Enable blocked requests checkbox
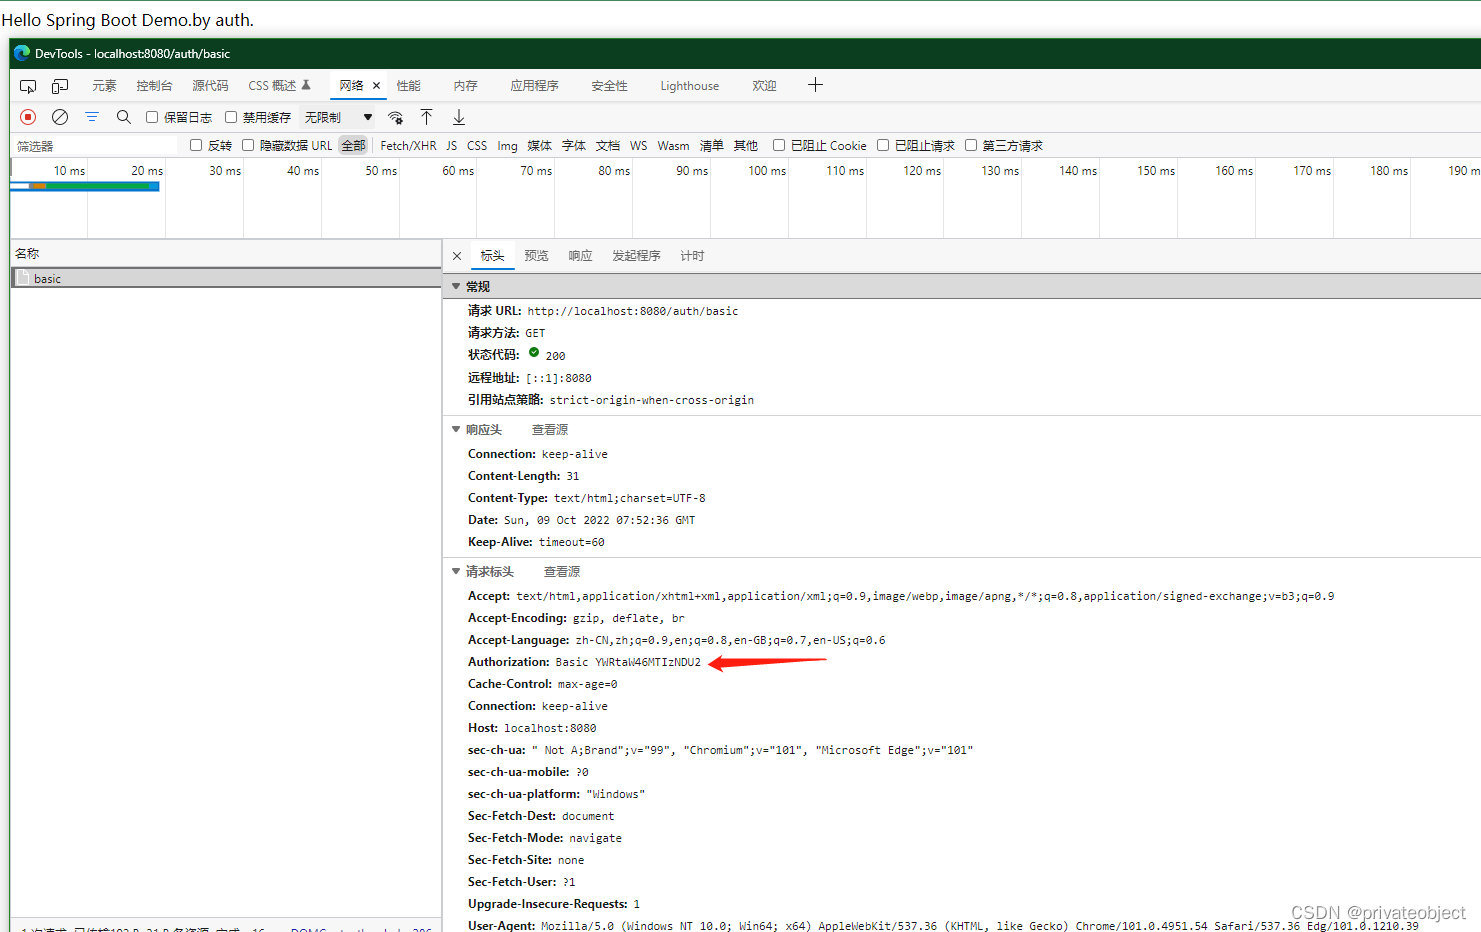The width and height of the screenshot is (1481, 932). click(883, 145)
